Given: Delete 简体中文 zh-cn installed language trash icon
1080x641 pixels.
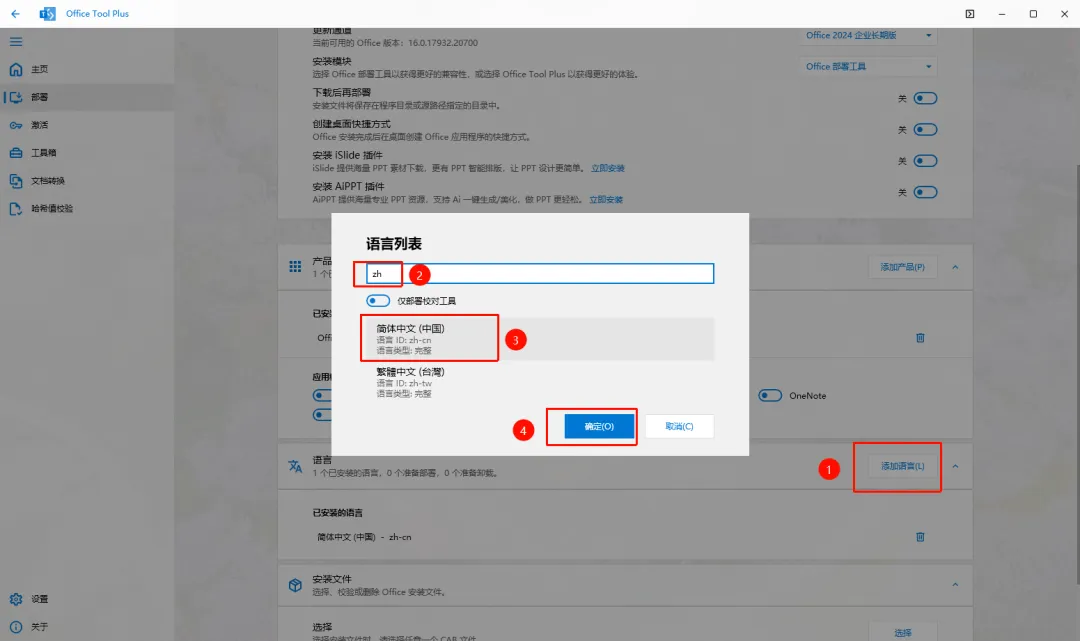Looking at the screenshot, I should pos(920,536).
